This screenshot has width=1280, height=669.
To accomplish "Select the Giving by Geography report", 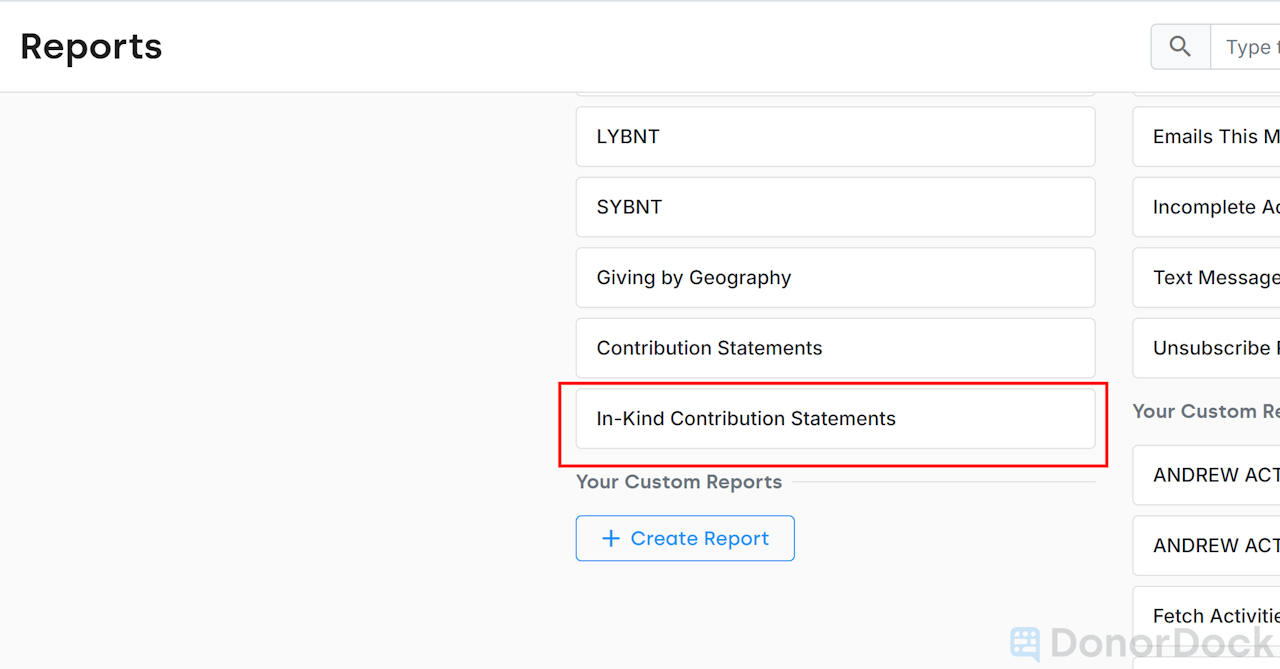I will [x=835, y=277].
